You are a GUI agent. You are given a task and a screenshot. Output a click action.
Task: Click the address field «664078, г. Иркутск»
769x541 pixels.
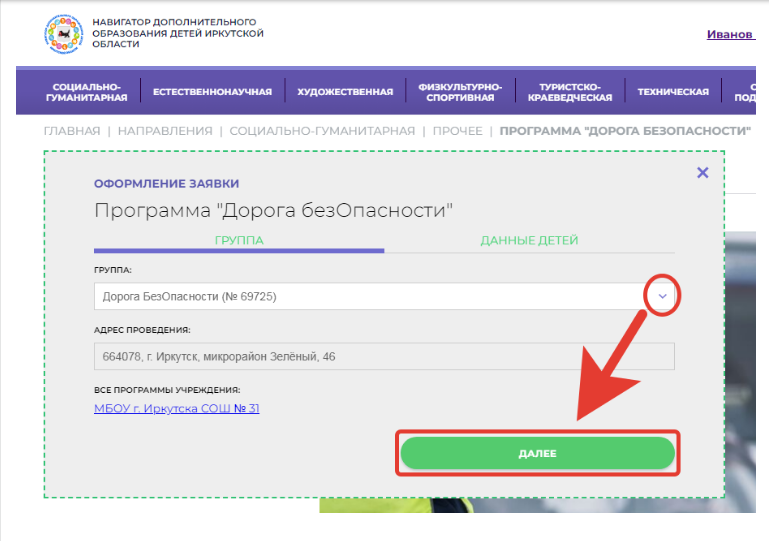point(384,357)
